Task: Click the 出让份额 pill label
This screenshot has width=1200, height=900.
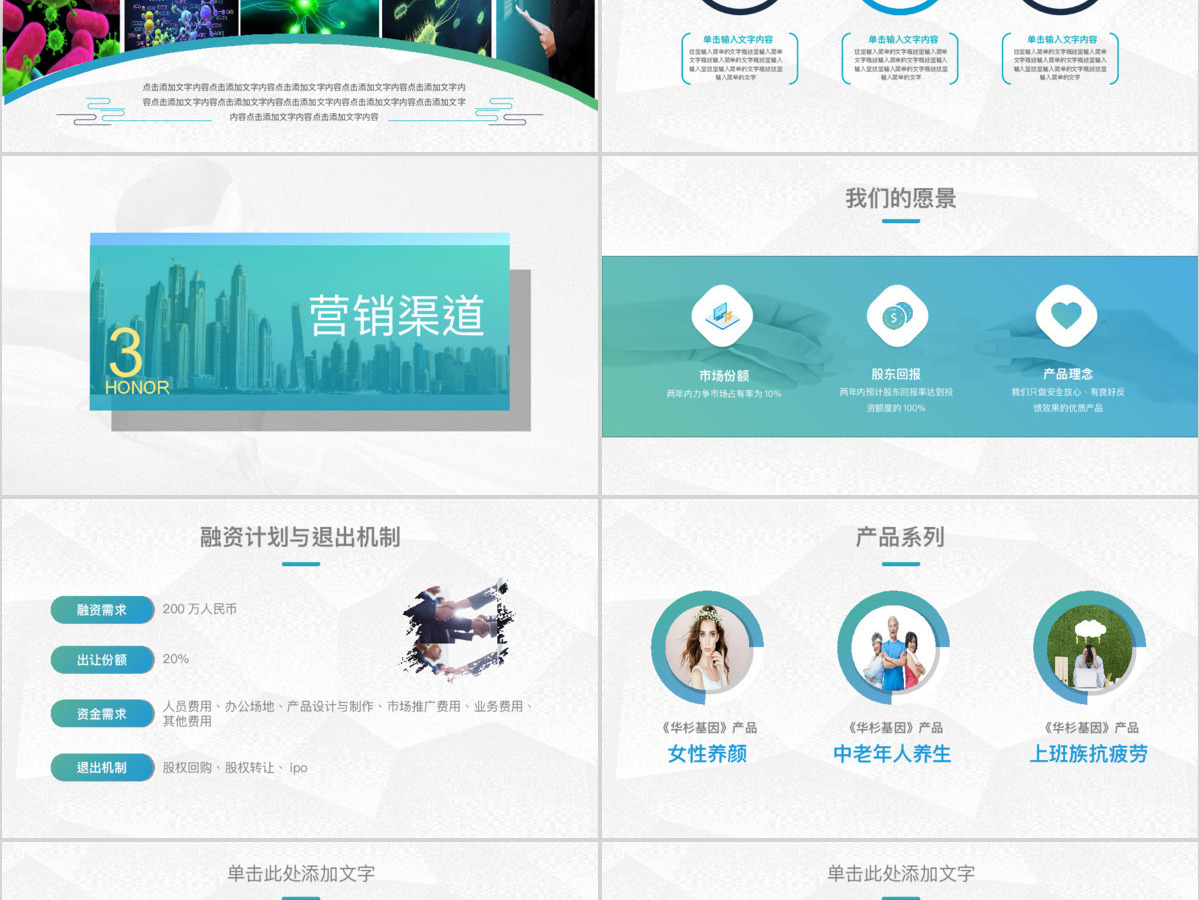Action: [x=102, y=660]
